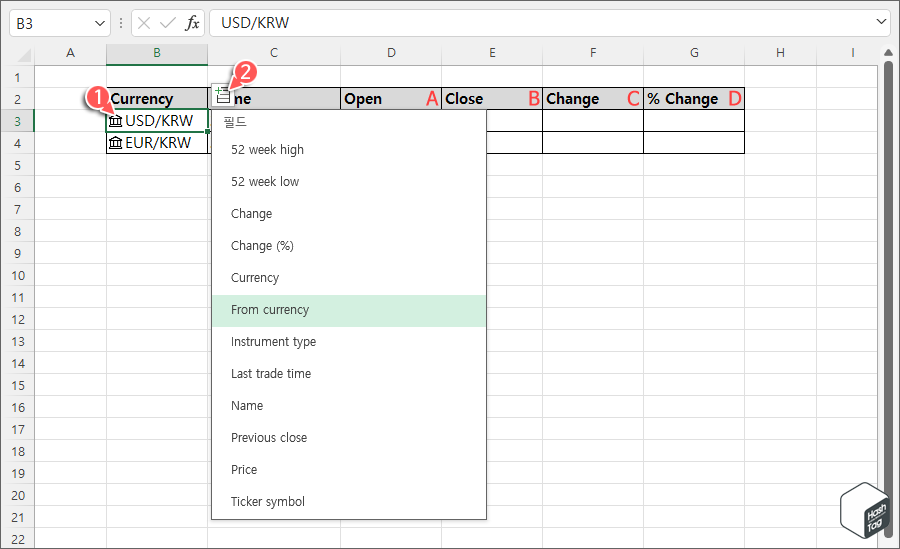Expand the formula bar with chevron

[x=881, y=22]
